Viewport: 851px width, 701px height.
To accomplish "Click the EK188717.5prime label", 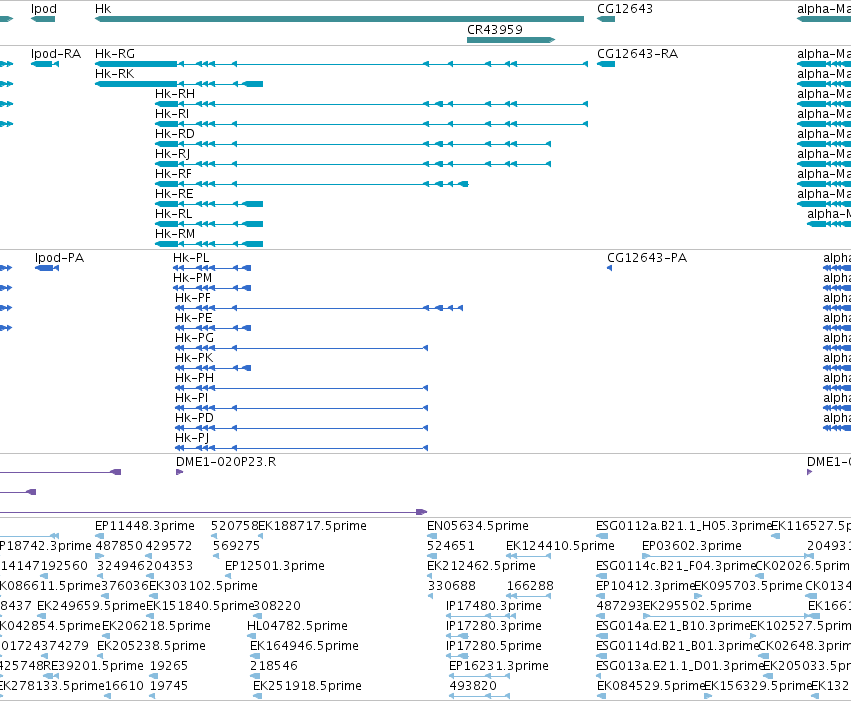I will coord(313,526).
